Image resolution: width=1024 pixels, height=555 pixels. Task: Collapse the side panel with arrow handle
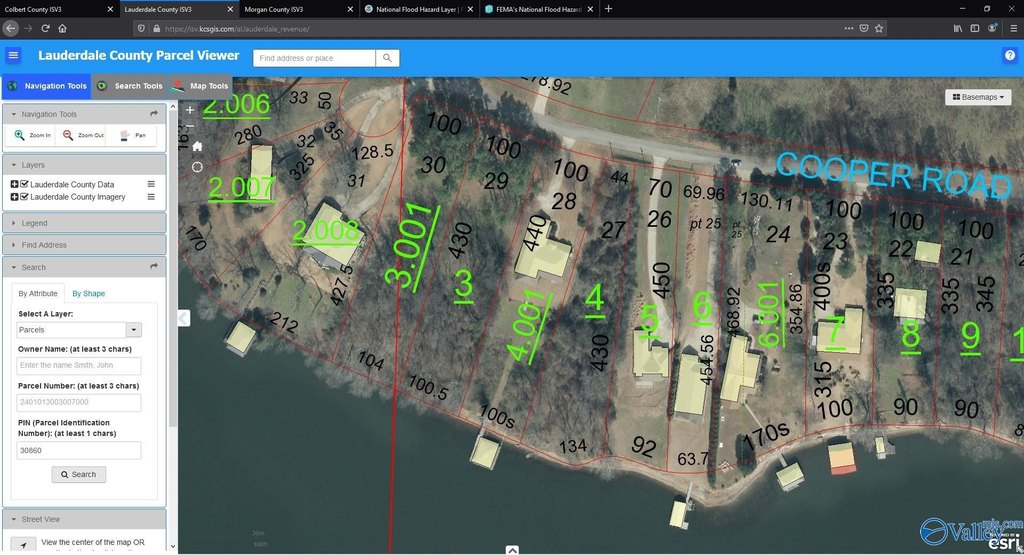tap(183, 318)
